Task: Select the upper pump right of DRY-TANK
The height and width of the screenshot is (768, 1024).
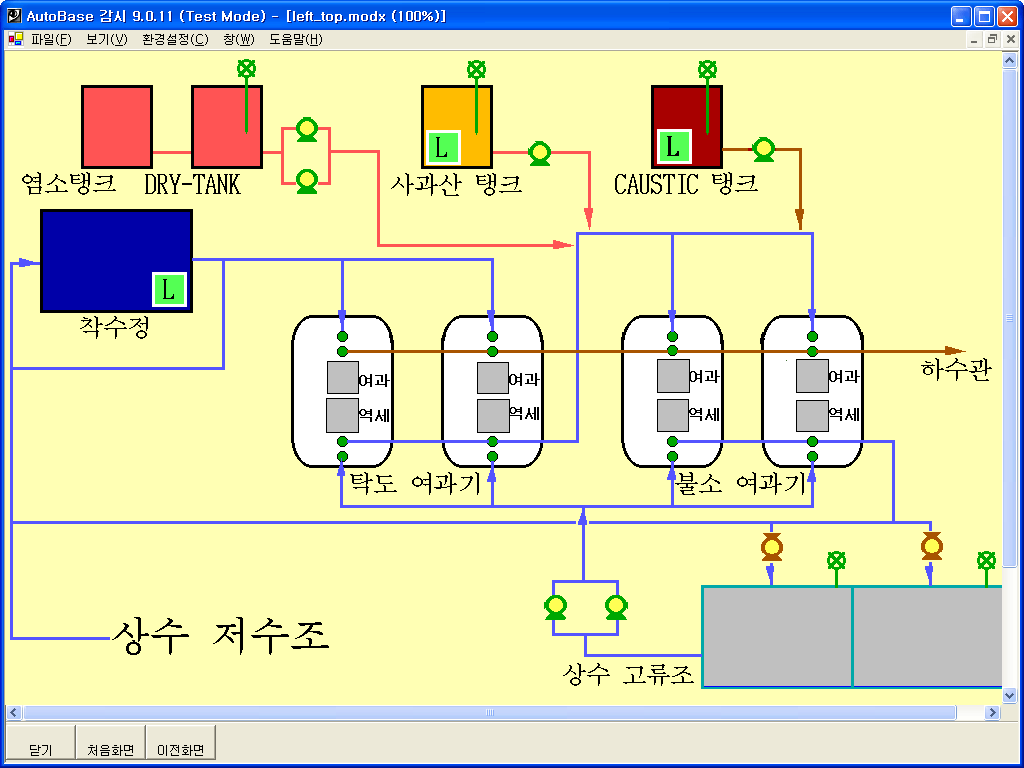Action: [307, 131]
